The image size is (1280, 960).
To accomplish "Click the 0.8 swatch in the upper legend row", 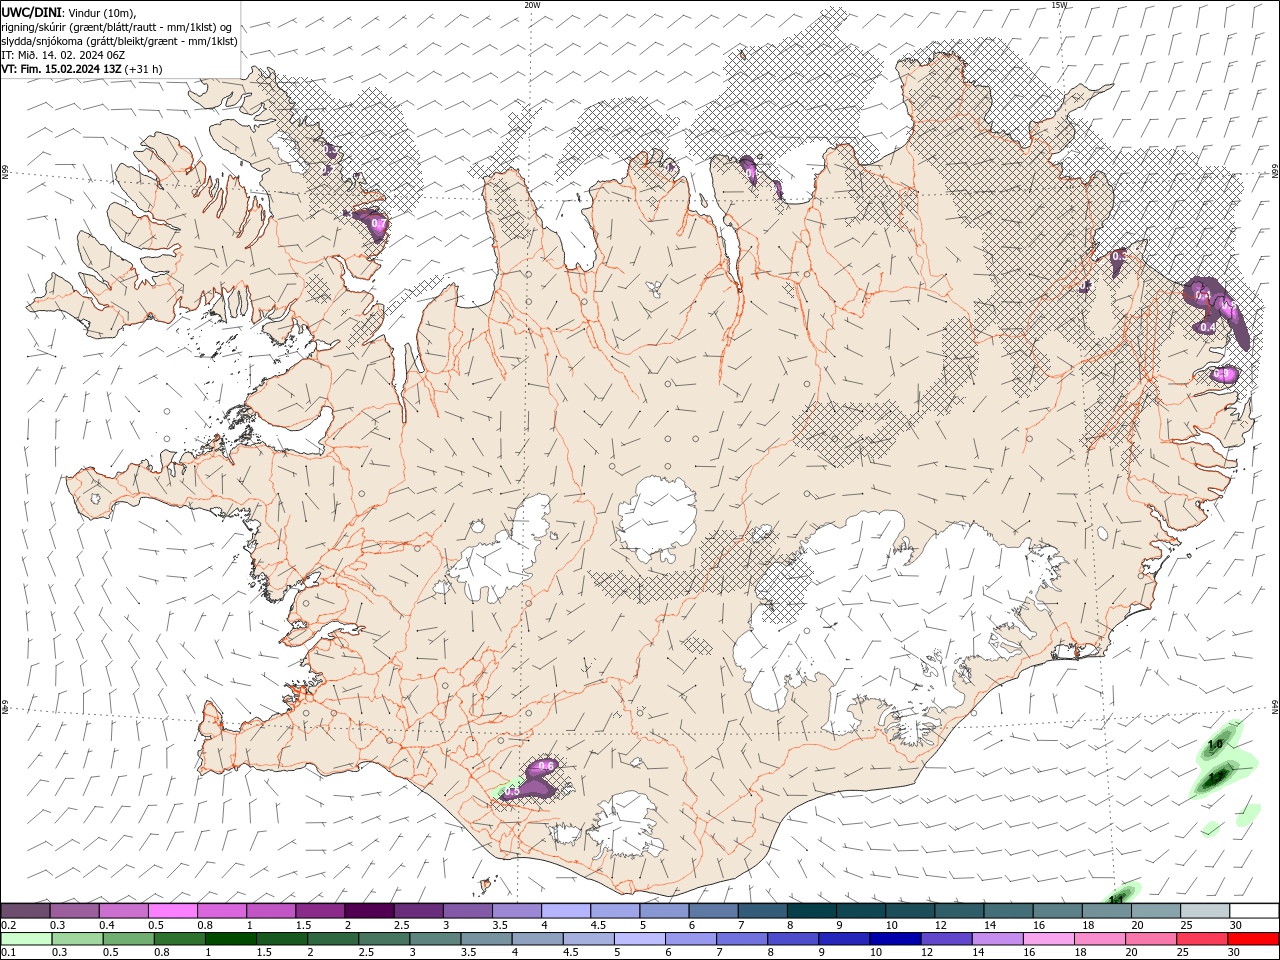I will point(222,911).
